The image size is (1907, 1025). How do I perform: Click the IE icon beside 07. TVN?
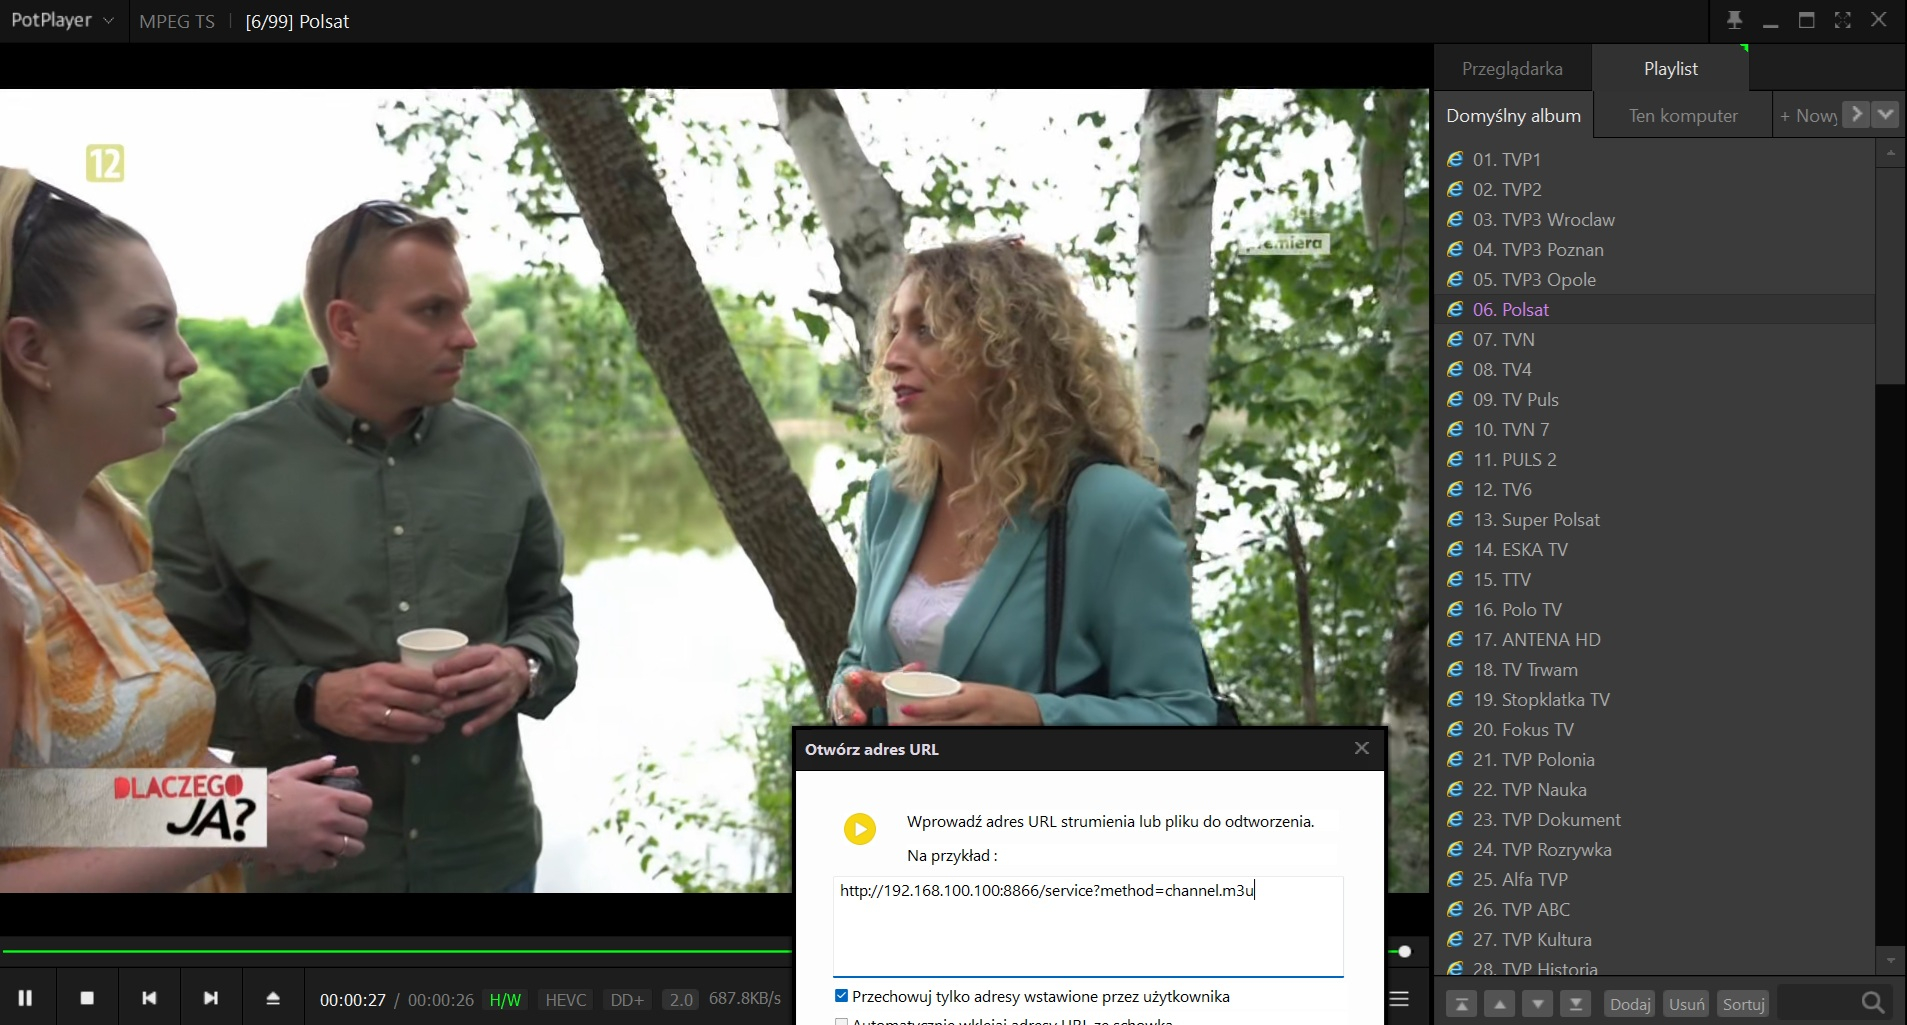[1456, 339]
